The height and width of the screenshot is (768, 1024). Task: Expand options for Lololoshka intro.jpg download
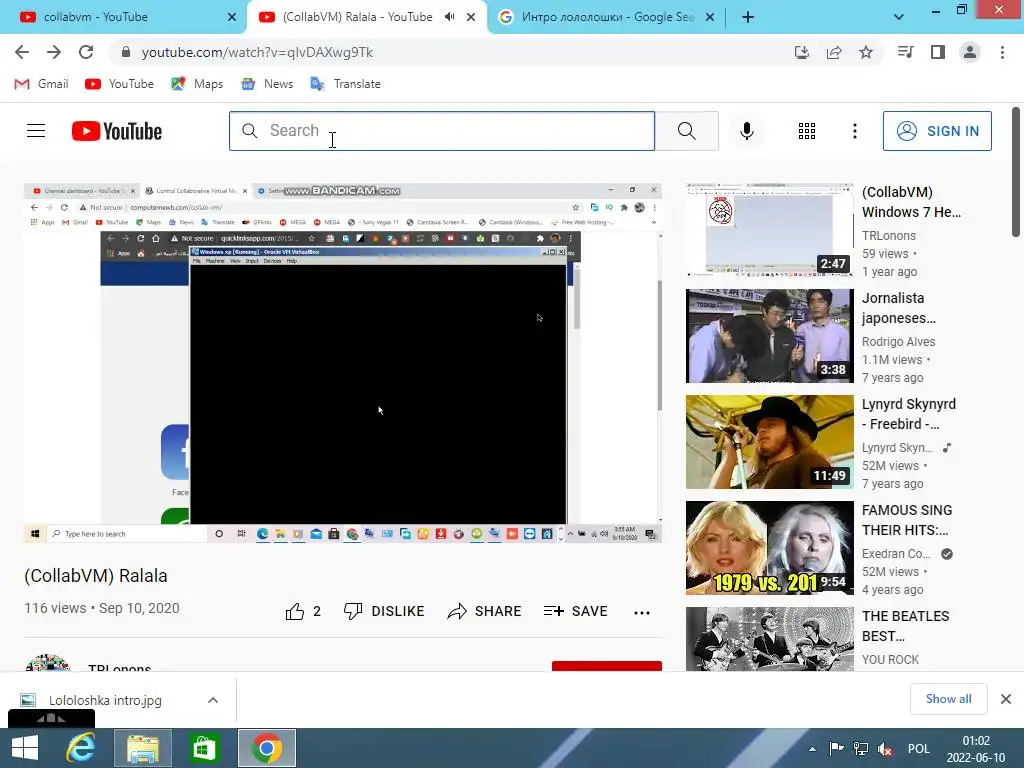pos(213,700)
